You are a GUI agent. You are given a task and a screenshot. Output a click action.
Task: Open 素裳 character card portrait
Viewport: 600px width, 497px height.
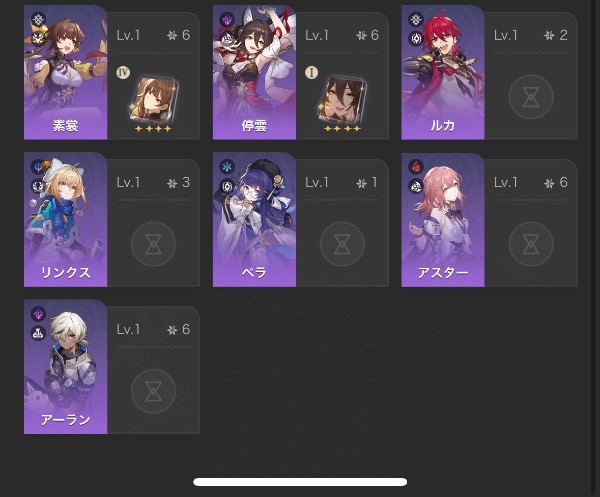(65, 72)
